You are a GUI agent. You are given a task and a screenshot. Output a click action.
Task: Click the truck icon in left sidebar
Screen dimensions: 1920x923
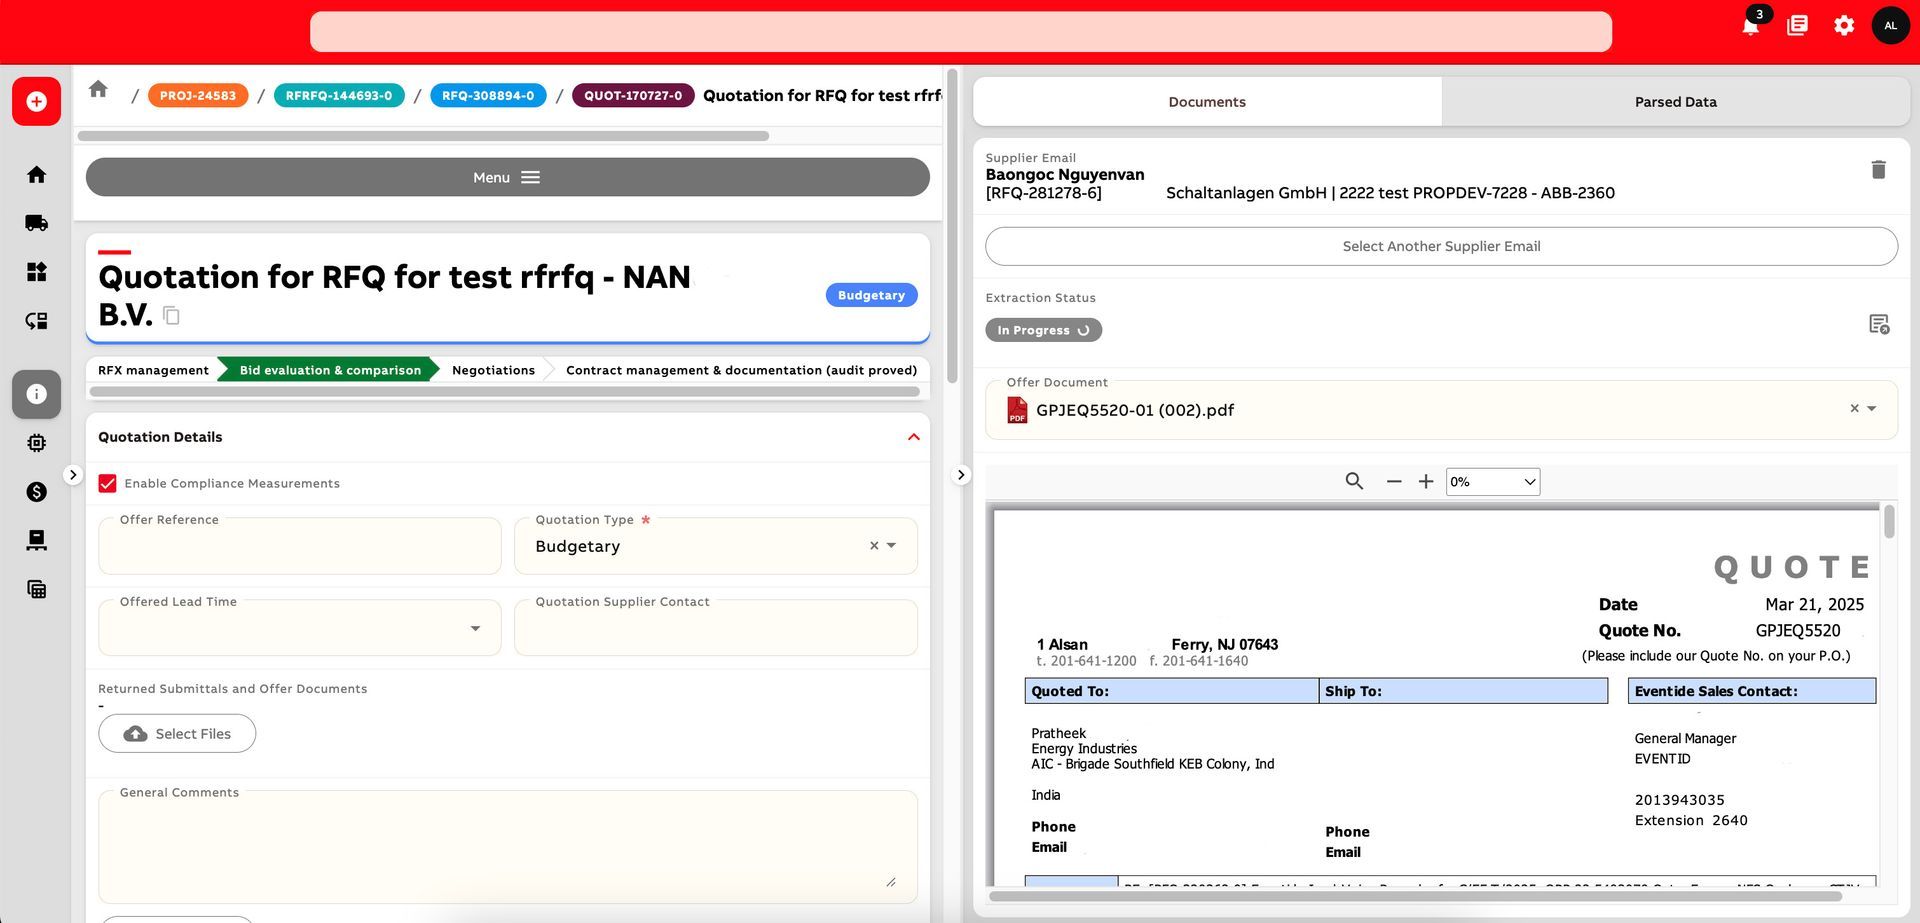click(37, 223)
